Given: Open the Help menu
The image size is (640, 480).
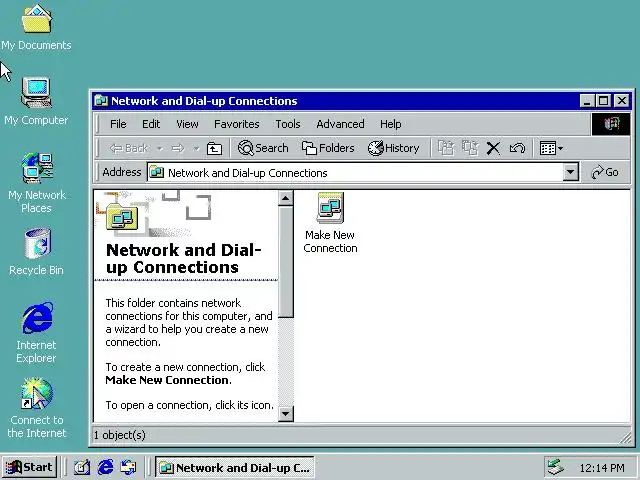Looking at the screenshot, I should [391, 124].
